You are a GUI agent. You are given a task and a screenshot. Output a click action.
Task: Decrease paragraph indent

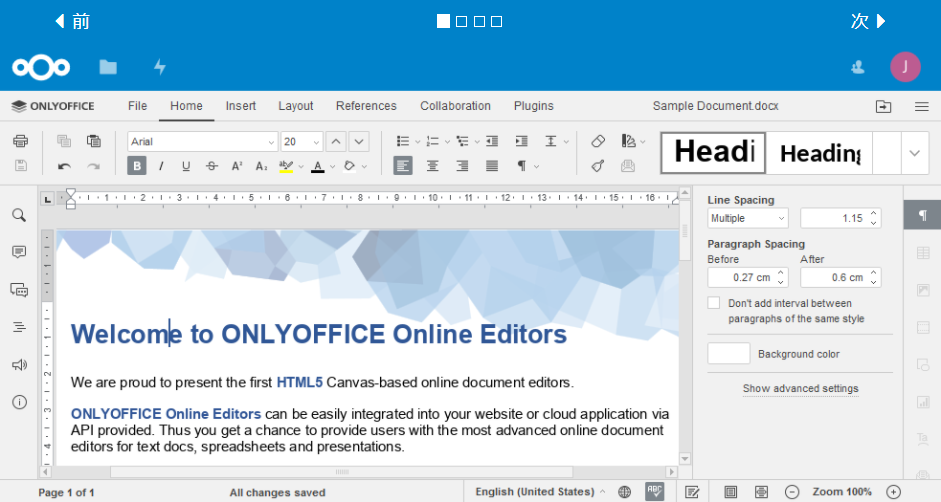(x=492, y=141)
